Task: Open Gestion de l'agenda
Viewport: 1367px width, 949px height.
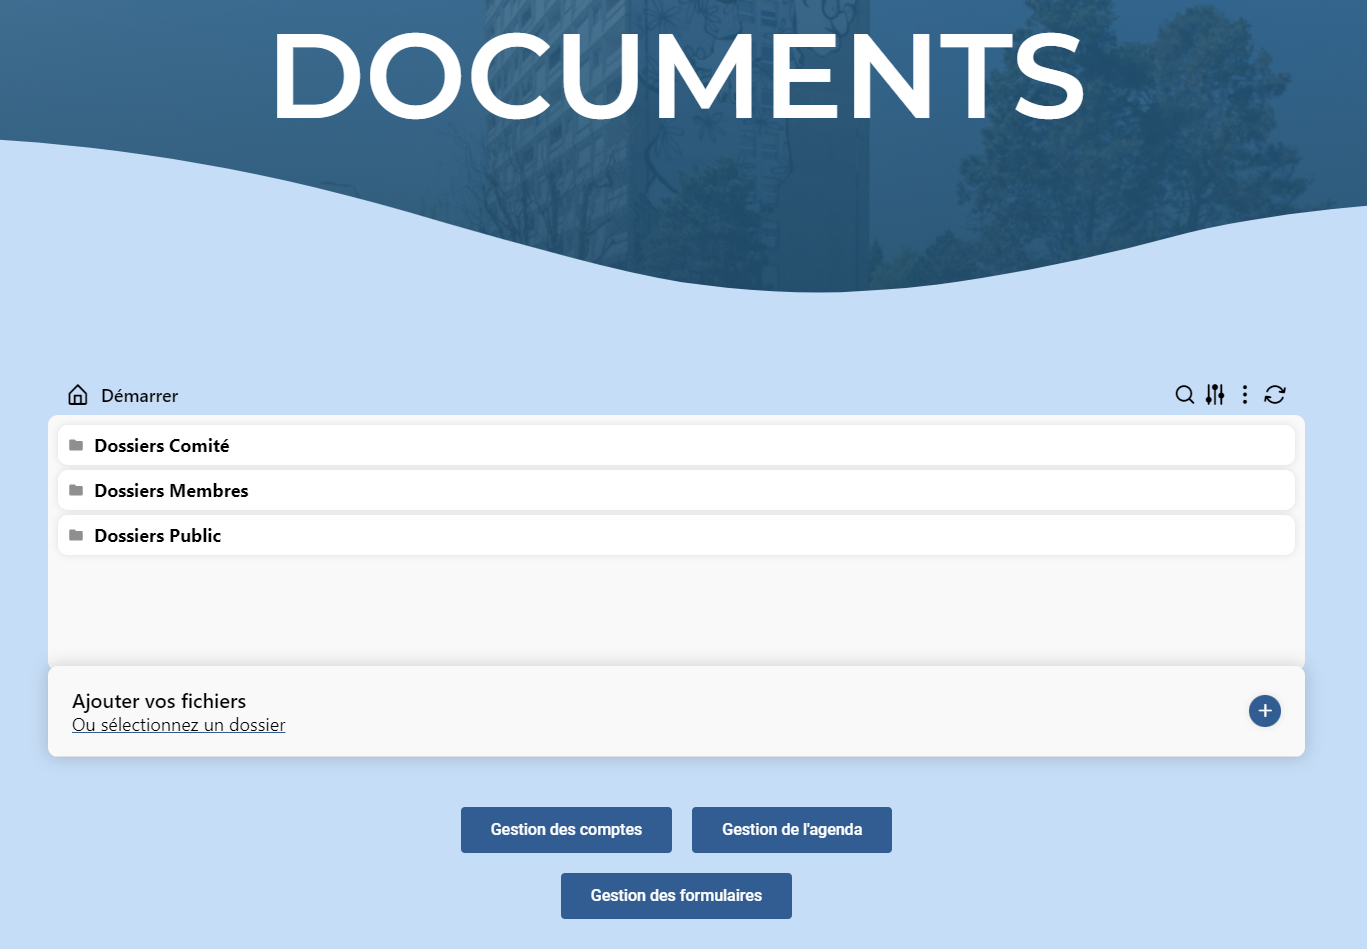Action: click(791, 830)
